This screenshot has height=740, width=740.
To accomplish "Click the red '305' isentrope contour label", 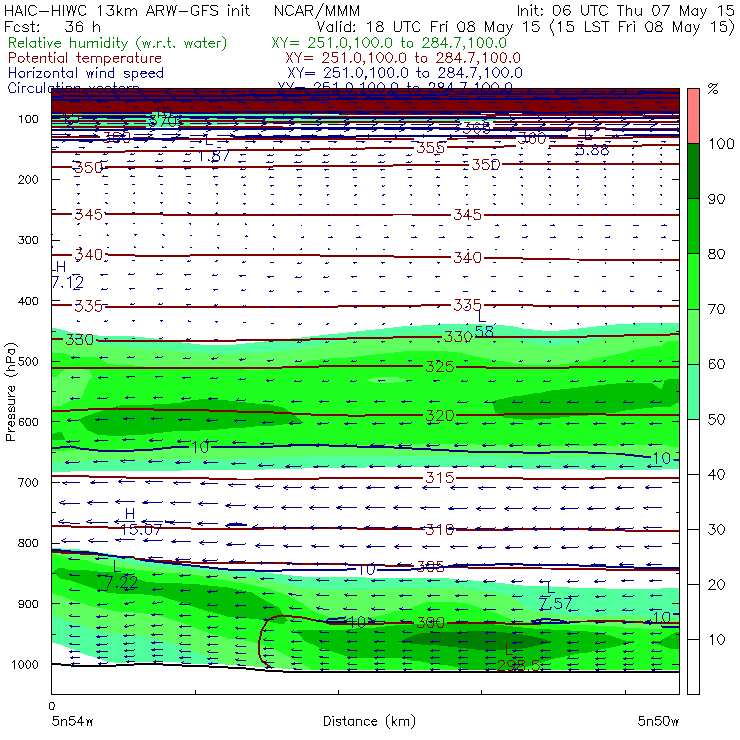I will tap(430, 566).
